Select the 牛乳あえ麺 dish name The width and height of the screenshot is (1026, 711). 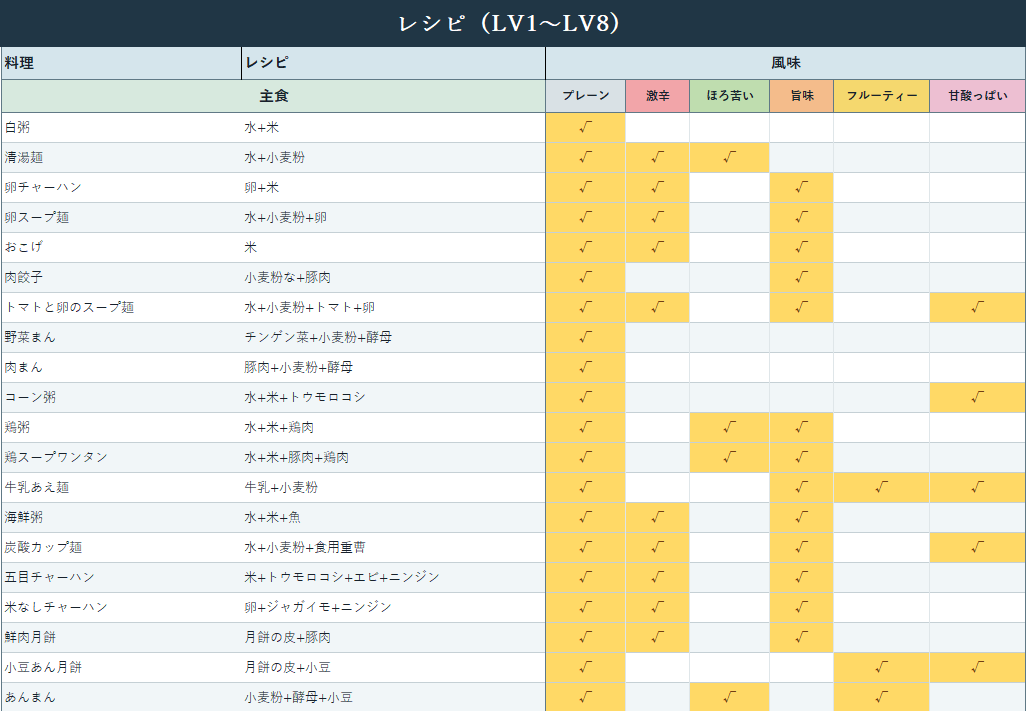point(37,487)
